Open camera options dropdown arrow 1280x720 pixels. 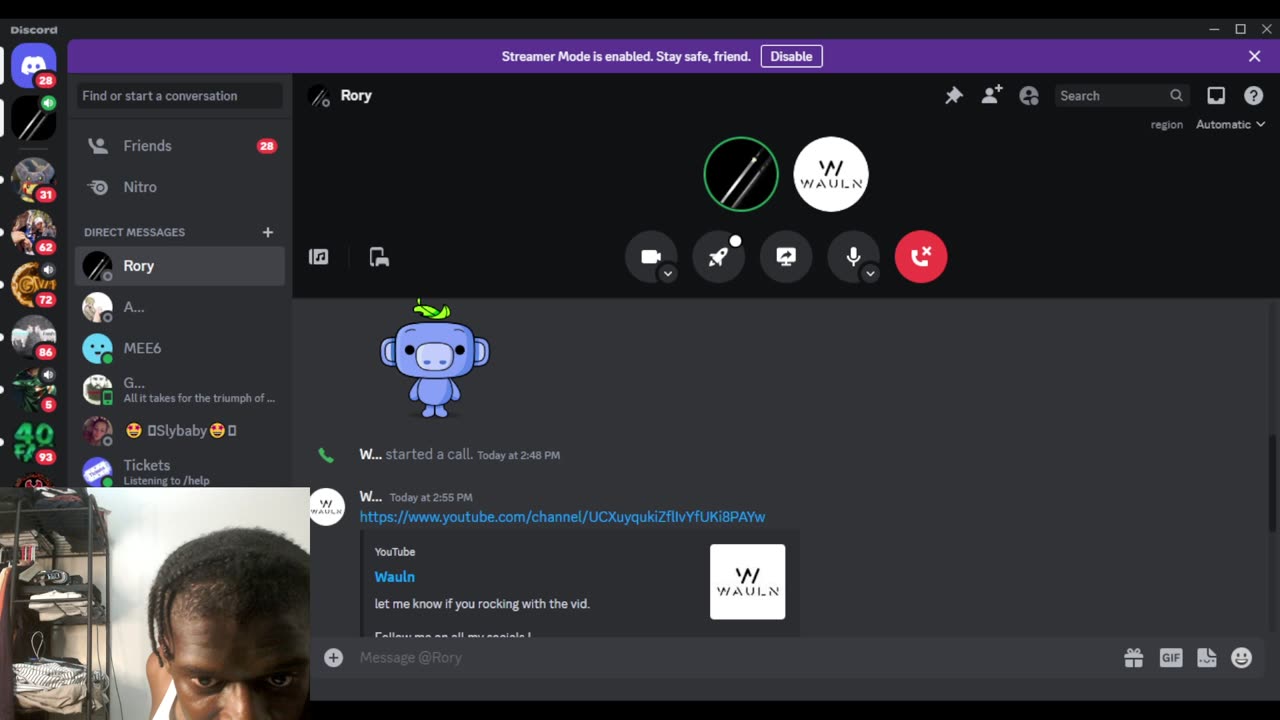coord(668,274)
